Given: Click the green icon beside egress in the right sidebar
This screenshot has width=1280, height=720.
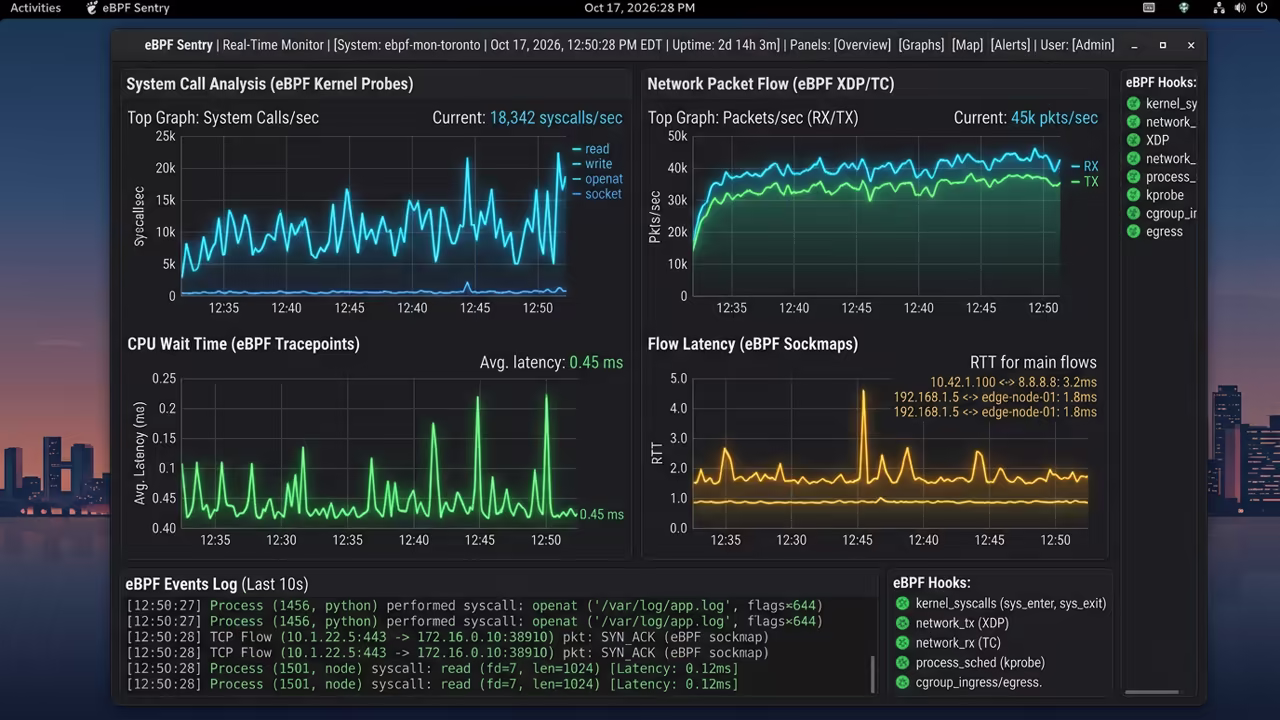Looking at the screenshot, I should (x=1133, y=231).
